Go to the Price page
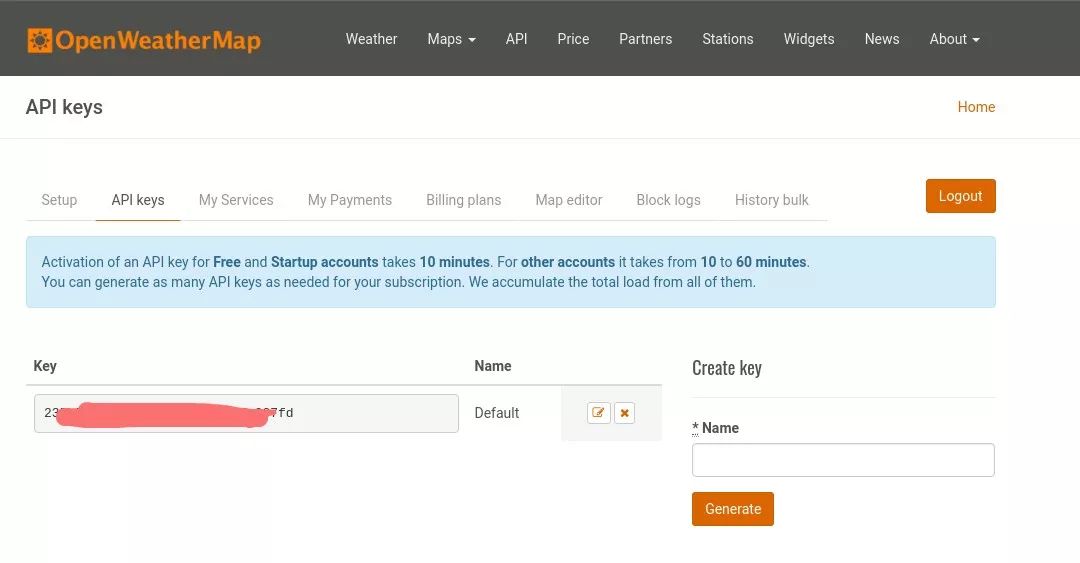The image size is (1080, 563). (573, 39)
